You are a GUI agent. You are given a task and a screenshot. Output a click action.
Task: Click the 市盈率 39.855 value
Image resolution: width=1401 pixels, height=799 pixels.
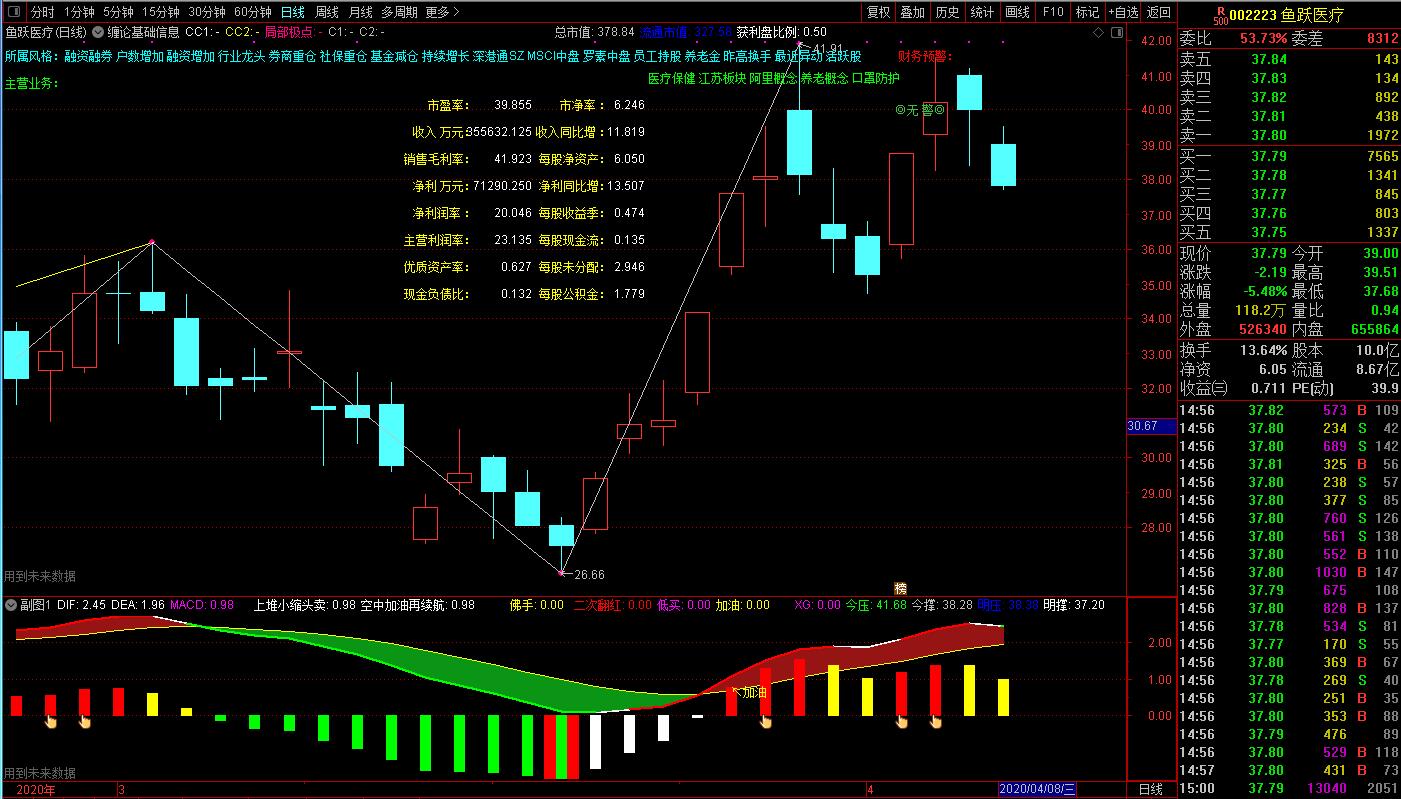513,104
